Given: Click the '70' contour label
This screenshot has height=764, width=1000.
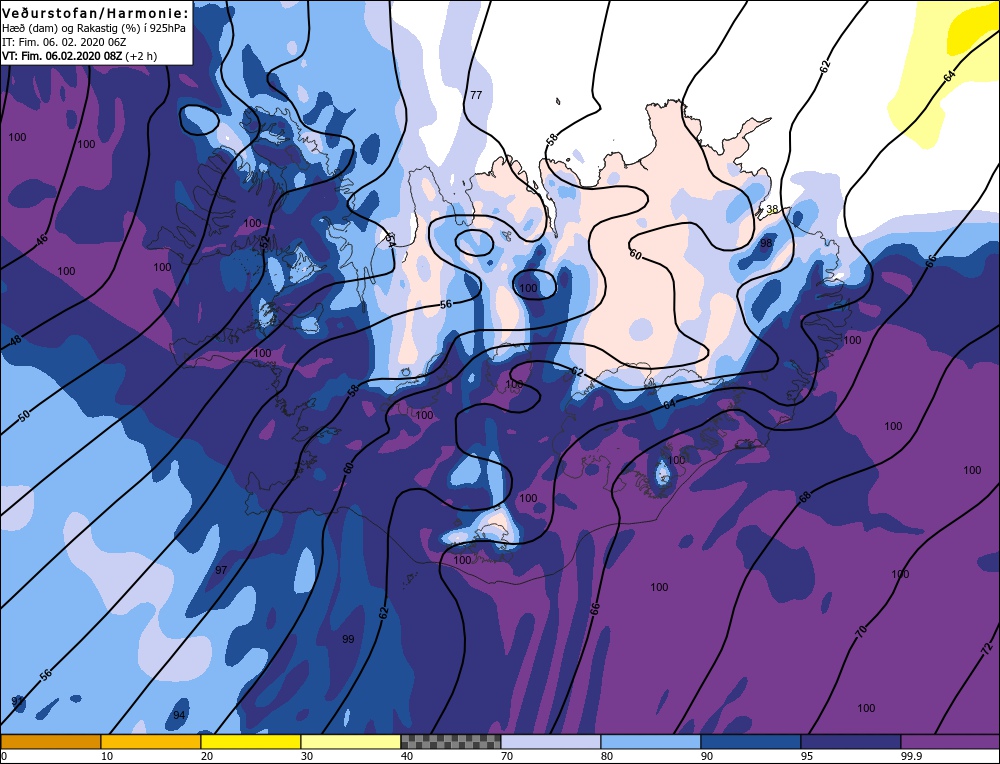Looking at the screenshot, I should [x=861, y=632].
